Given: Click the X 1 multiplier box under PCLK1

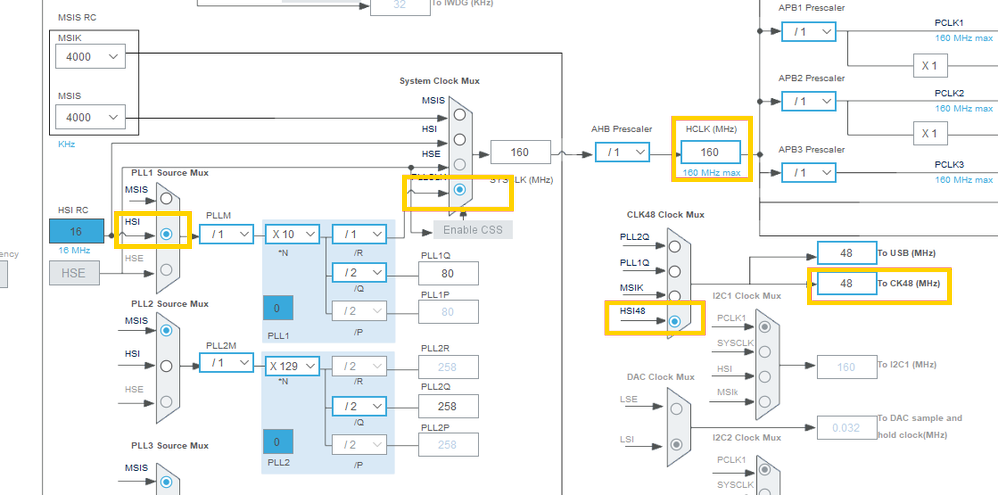Looking at the screenshot, I should pyautogui.click(x=930, y=66).
